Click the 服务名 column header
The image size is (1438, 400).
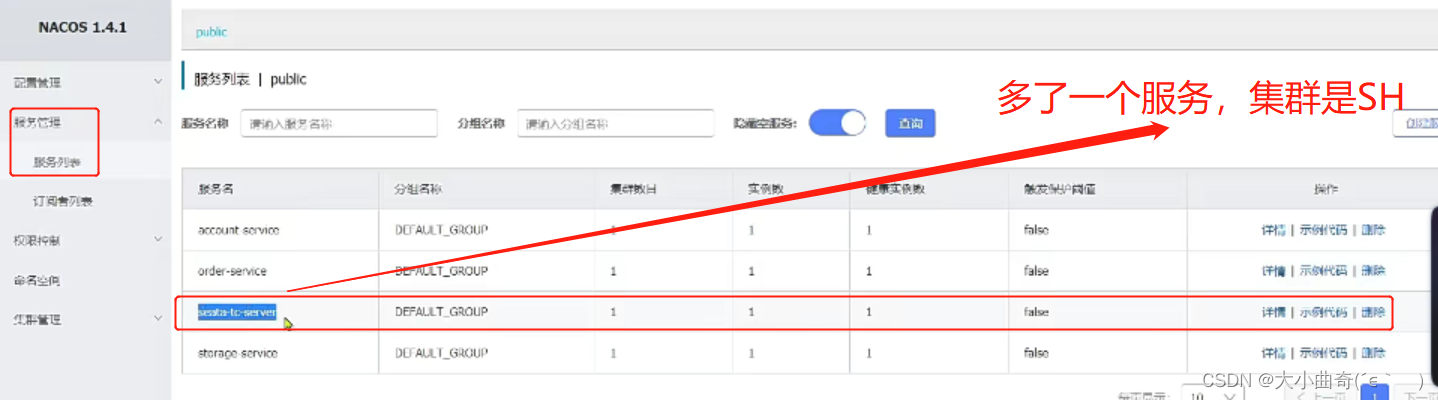215,189
